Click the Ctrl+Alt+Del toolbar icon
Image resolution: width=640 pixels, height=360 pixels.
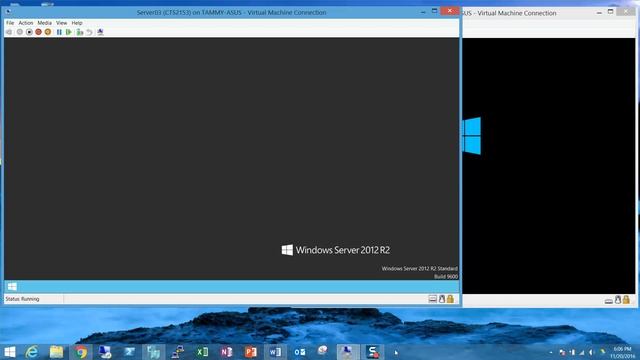9,32
